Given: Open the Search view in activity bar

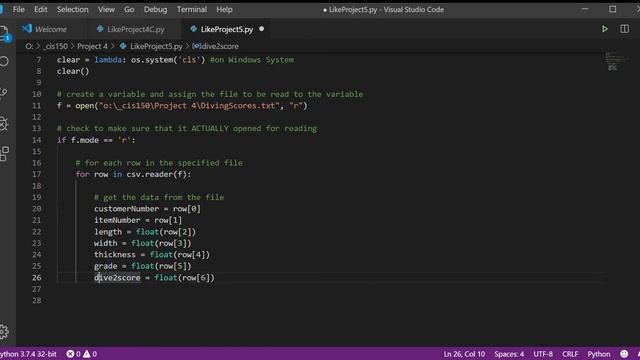Looking at the screenshot, I should click(4, 62).
